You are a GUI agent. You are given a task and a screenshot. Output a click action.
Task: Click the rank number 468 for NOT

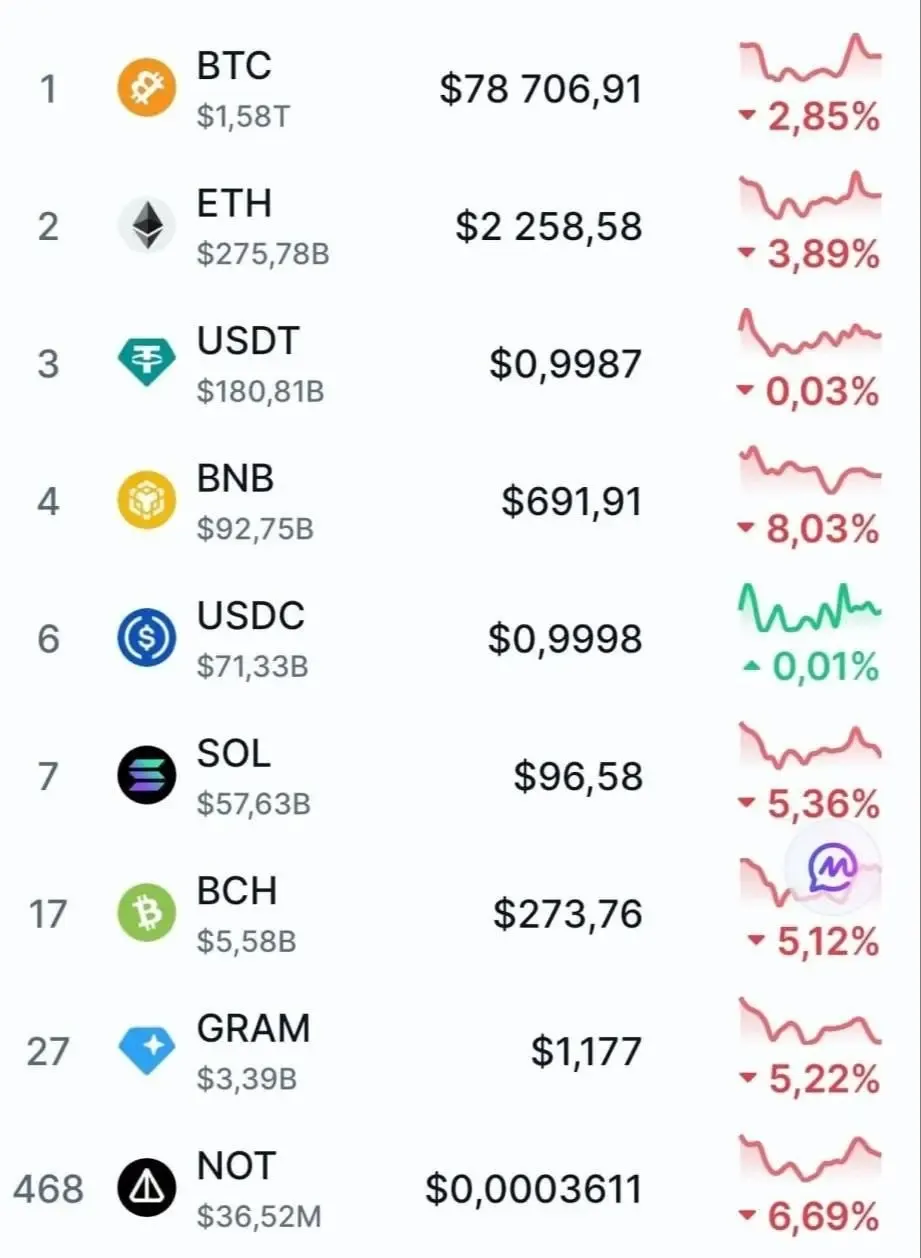tap(49, 1189)
